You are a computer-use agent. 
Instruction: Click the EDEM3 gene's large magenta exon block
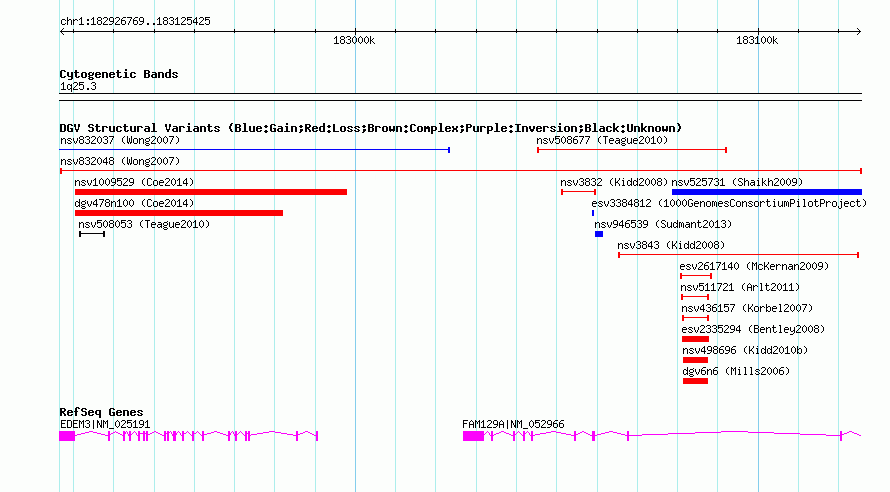point(67,436)
